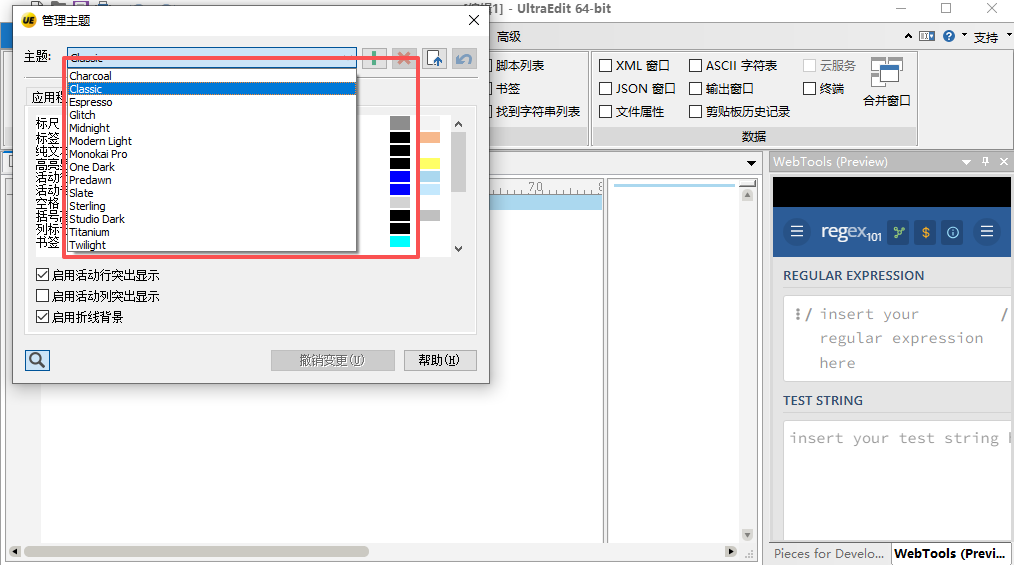Open the 支持 menu

coord(986,37)
